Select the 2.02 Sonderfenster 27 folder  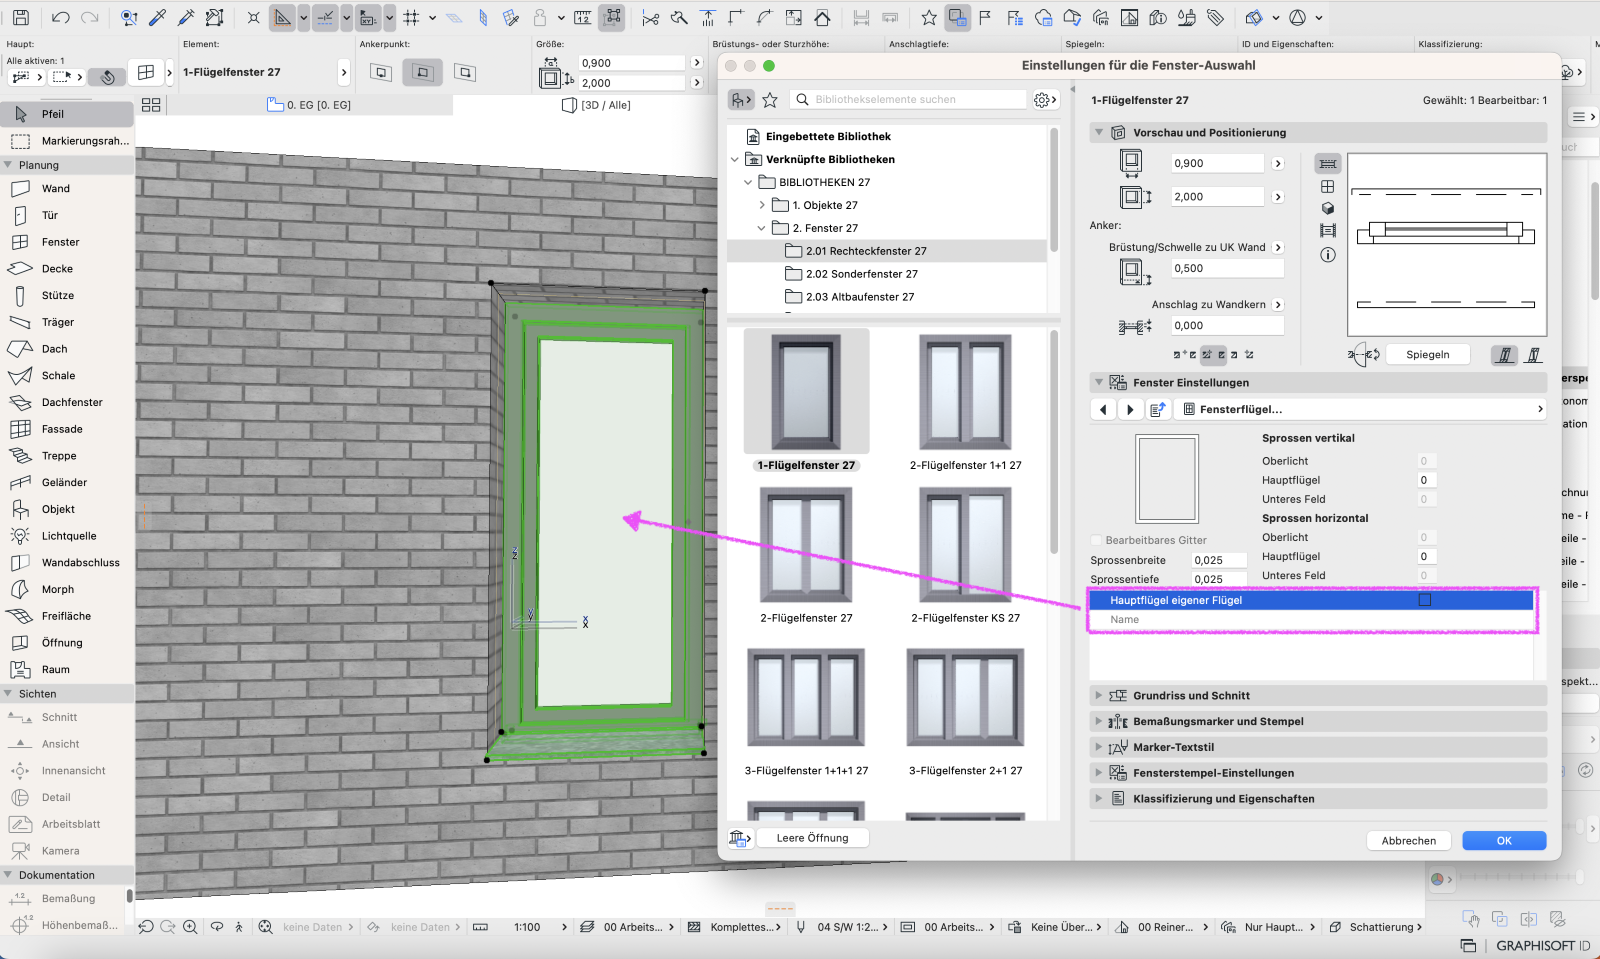(x=861, y=274)
